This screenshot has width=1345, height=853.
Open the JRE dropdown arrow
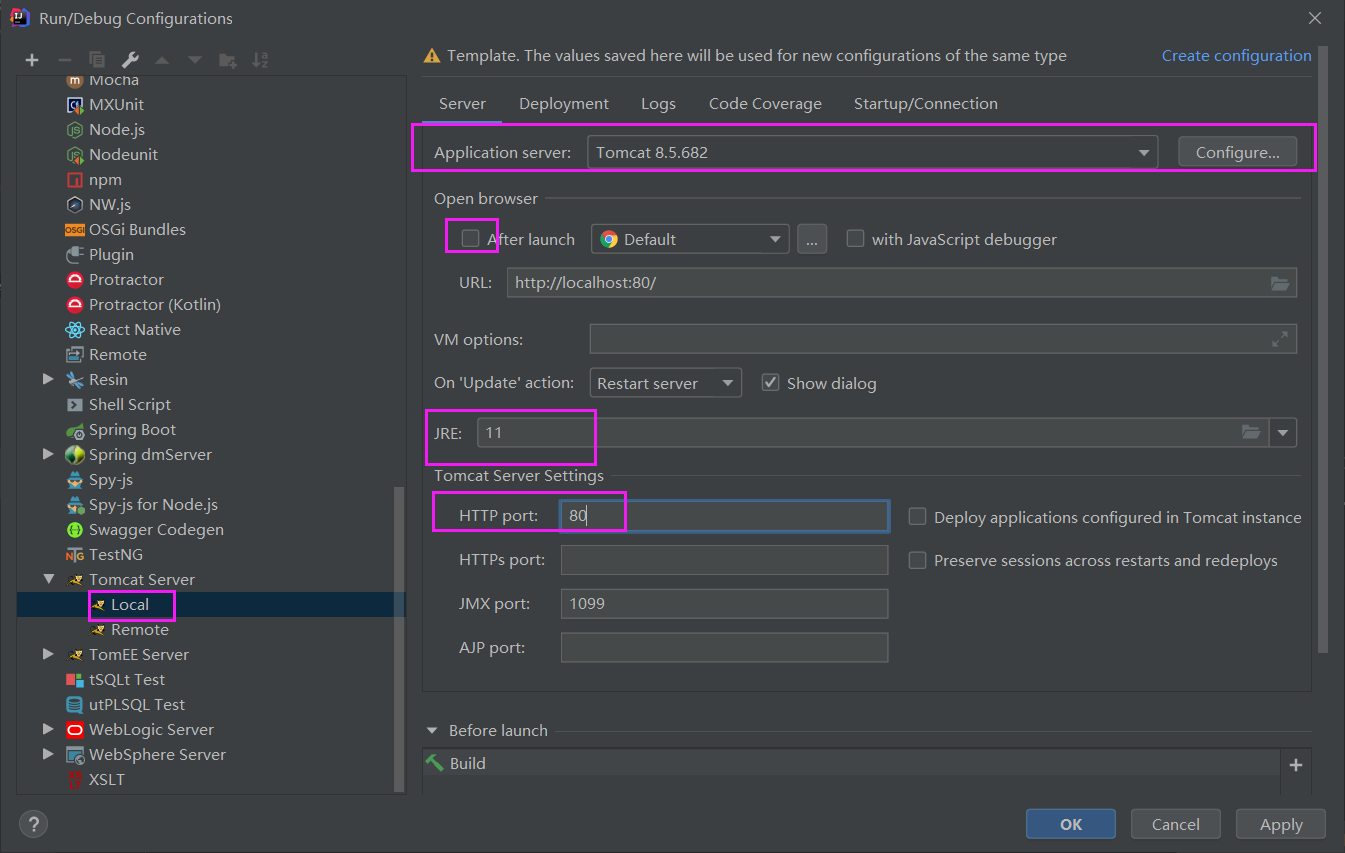click(x=1283, y=432)
